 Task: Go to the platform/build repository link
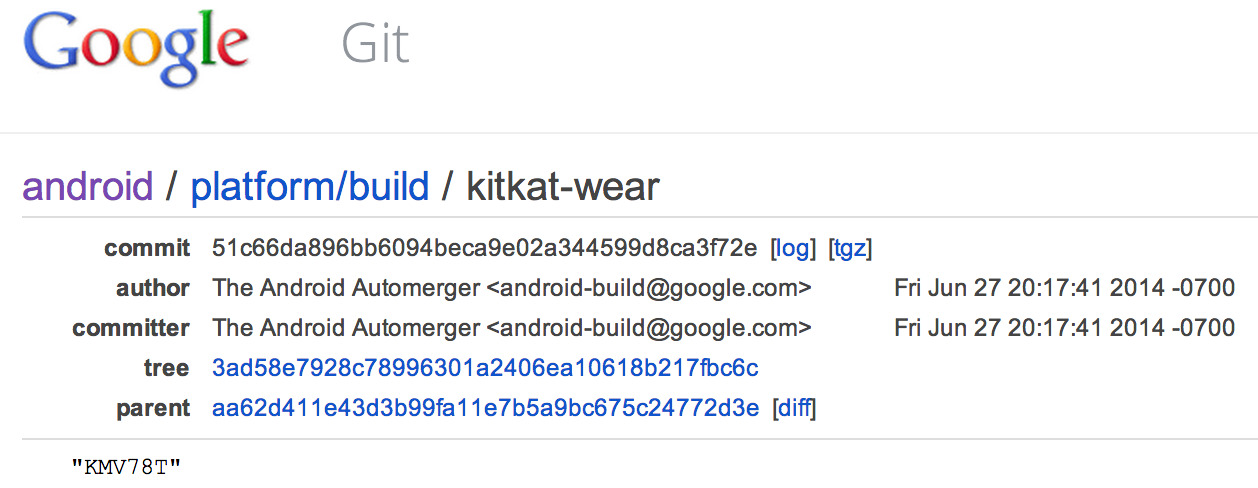coord(310,187)
